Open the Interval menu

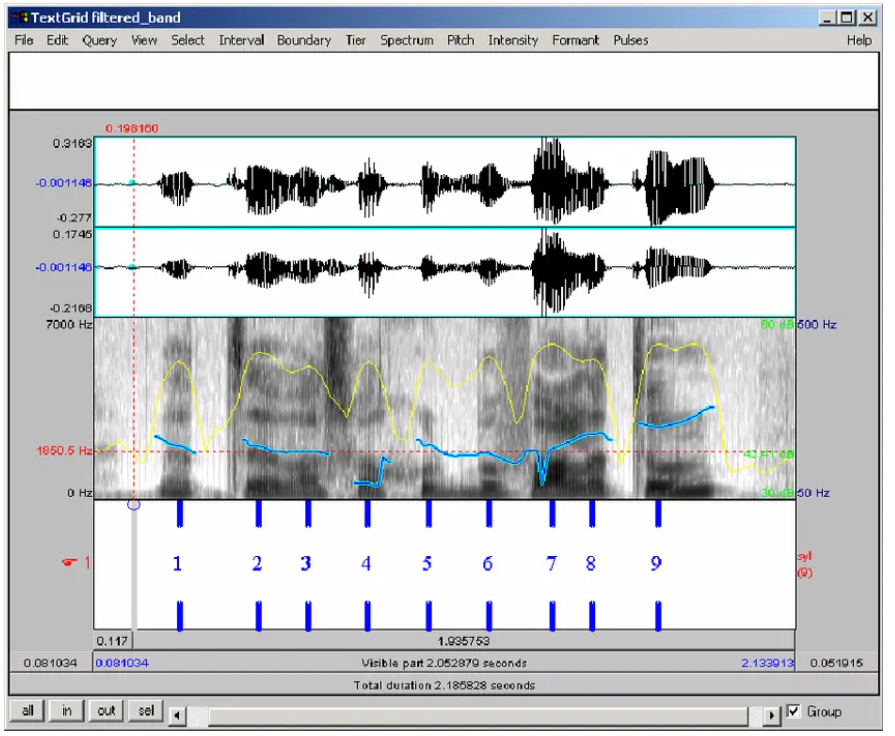[x=241, y=40]
